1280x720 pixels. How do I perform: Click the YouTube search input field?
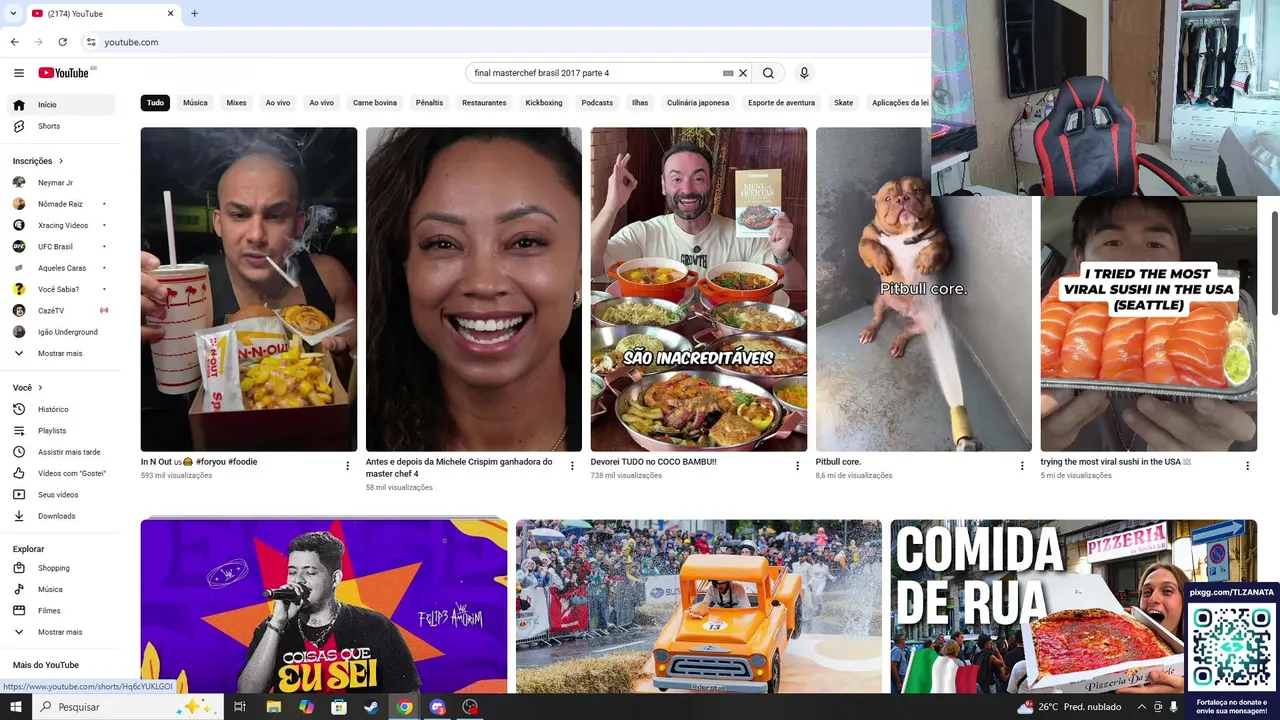[x=595, y=73]
